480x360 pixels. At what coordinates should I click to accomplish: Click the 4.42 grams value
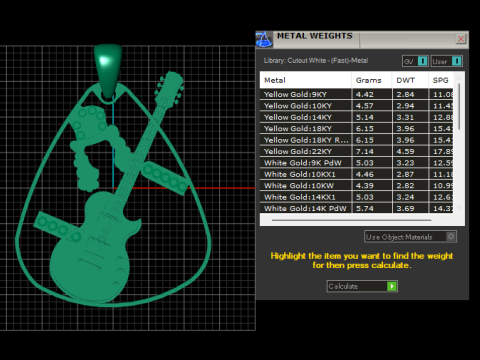click(365, 94)
